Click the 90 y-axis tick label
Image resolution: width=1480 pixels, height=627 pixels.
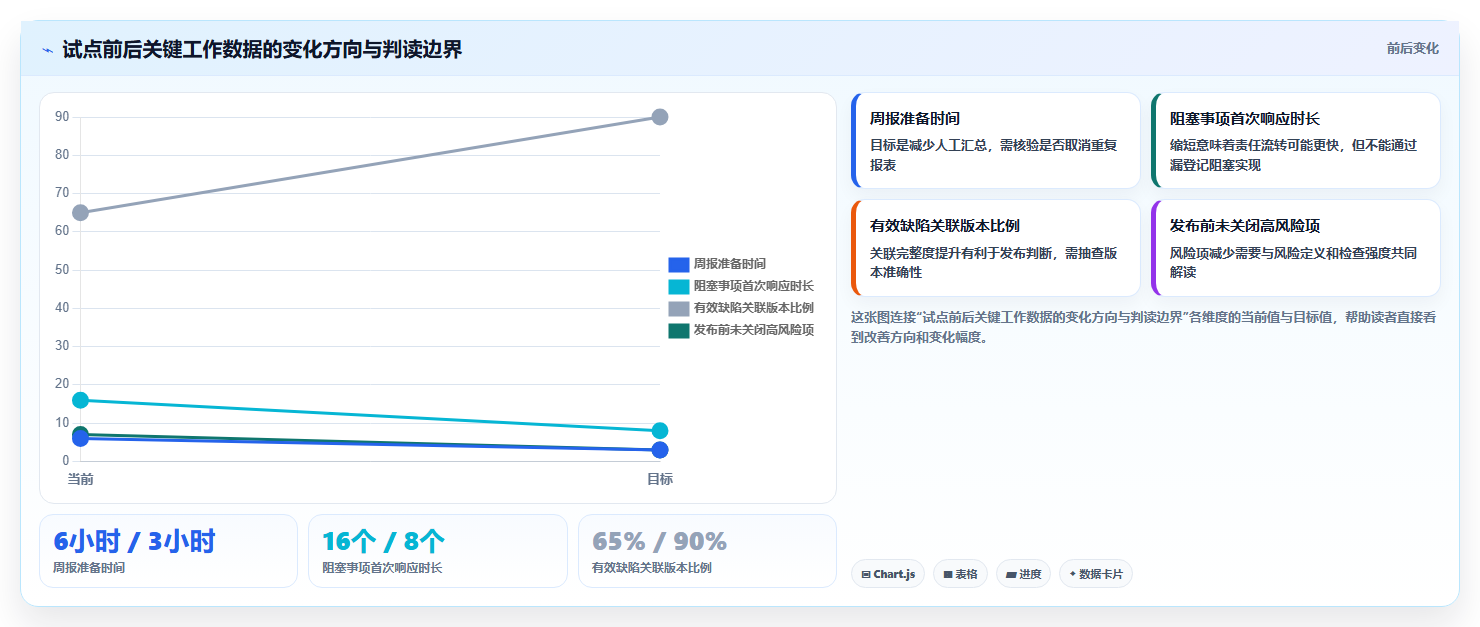coord(62,117)
